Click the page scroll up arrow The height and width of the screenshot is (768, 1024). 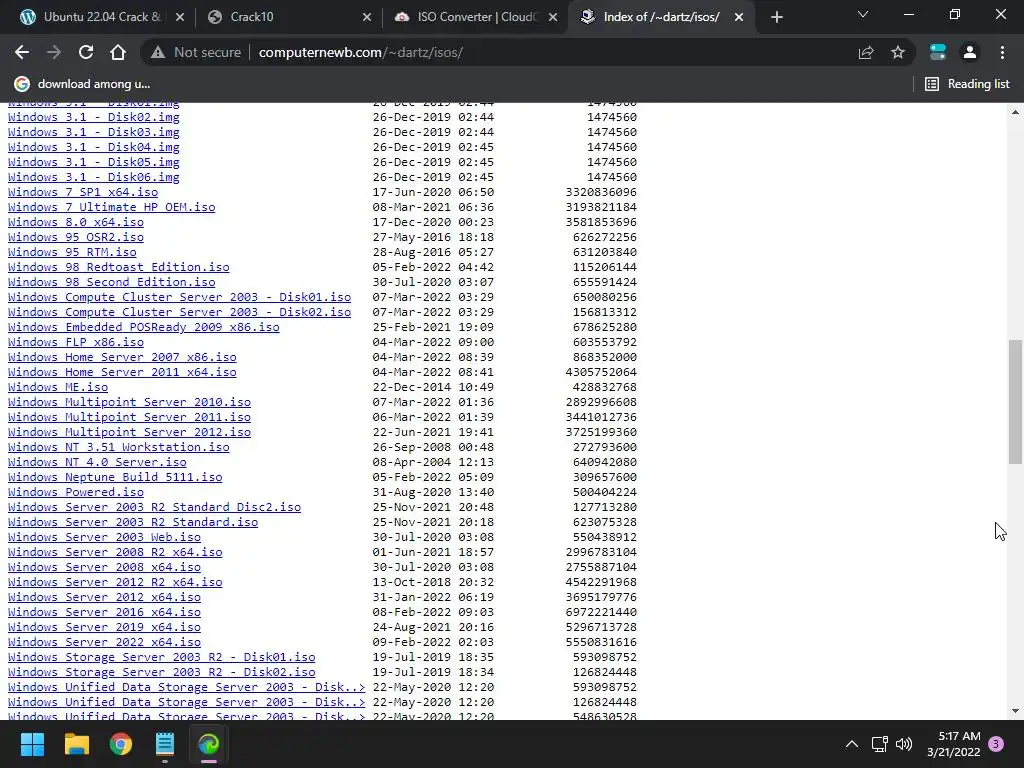click(x=1015, y=112)
